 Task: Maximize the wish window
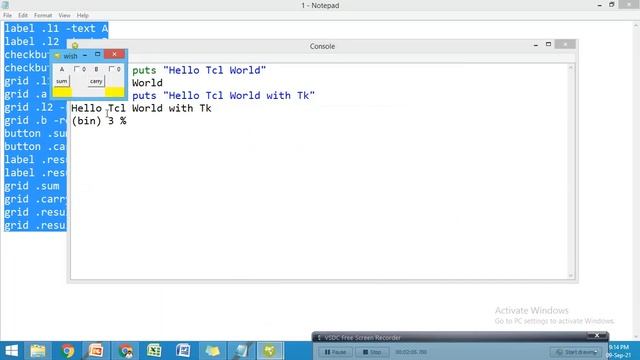tap(97, 54)
